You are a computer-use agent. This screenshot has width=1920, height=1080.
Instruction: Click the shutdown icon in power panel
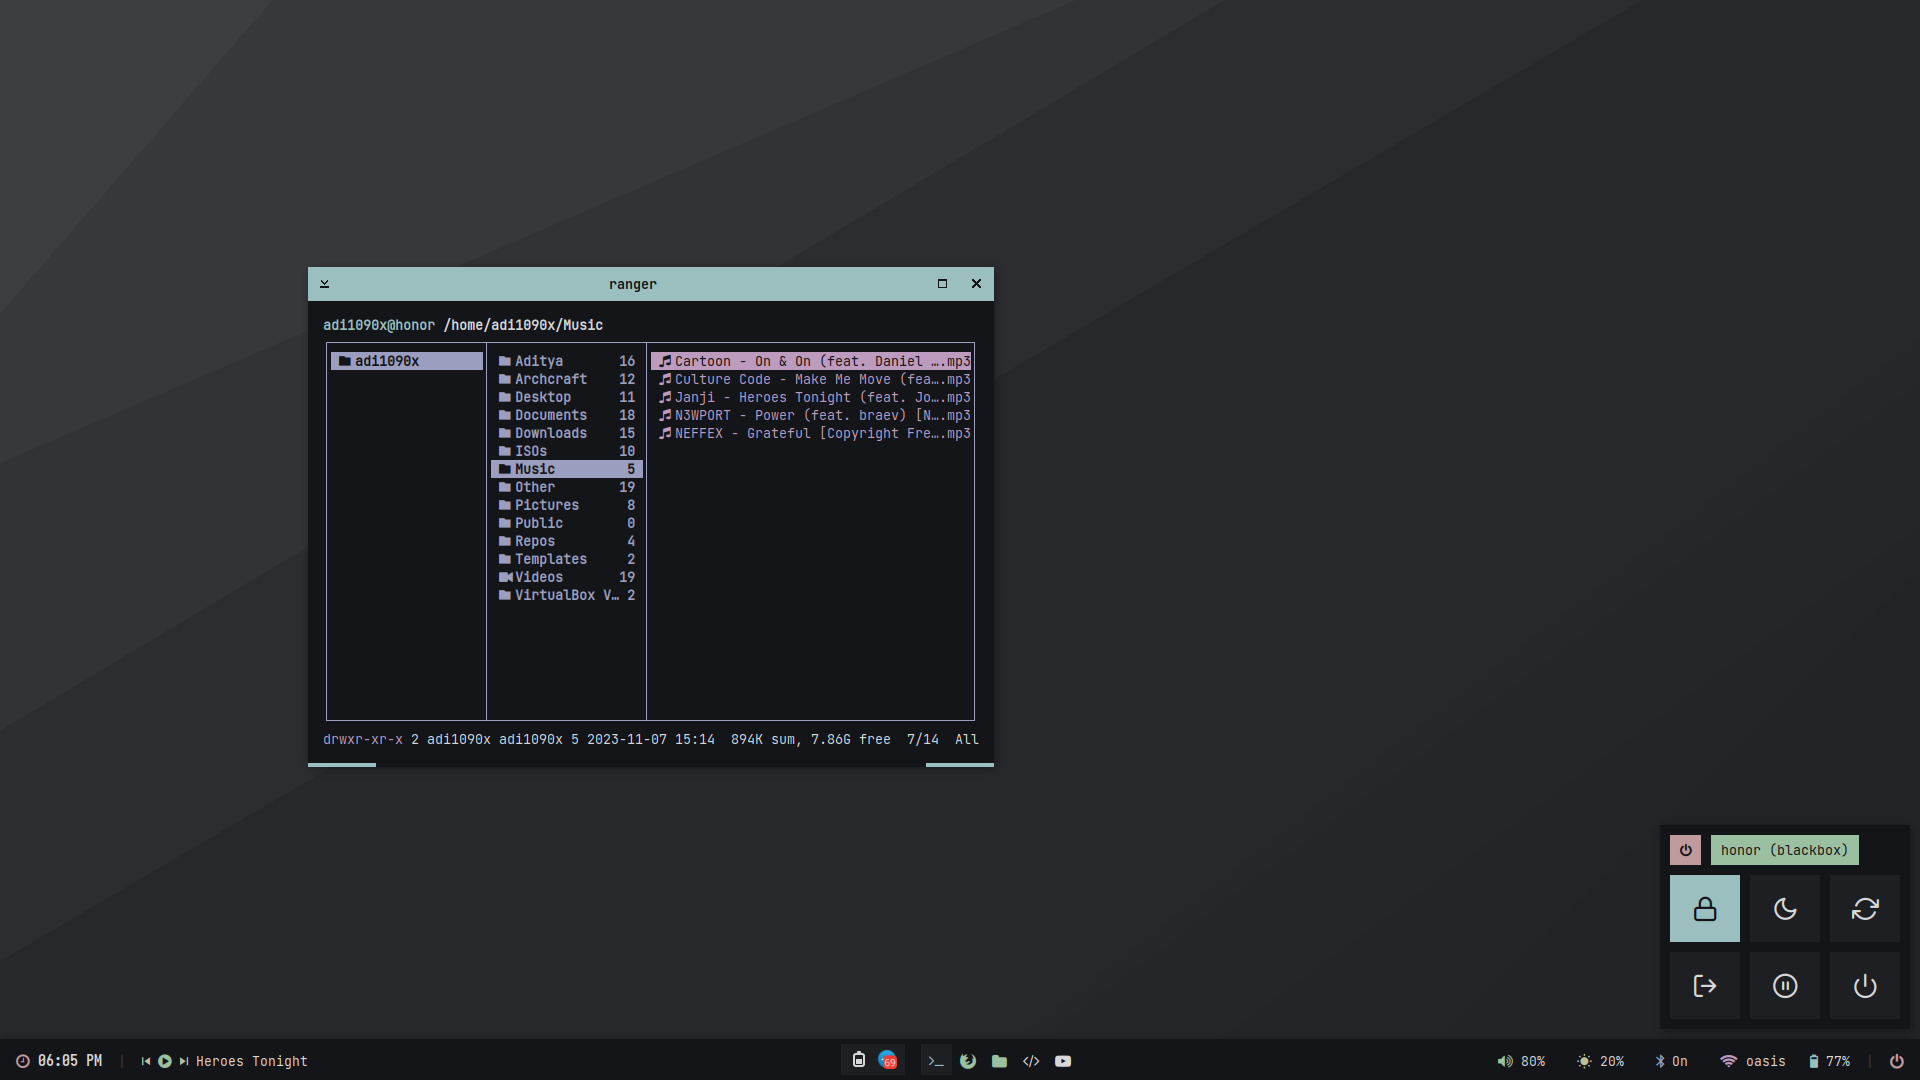1864,986
